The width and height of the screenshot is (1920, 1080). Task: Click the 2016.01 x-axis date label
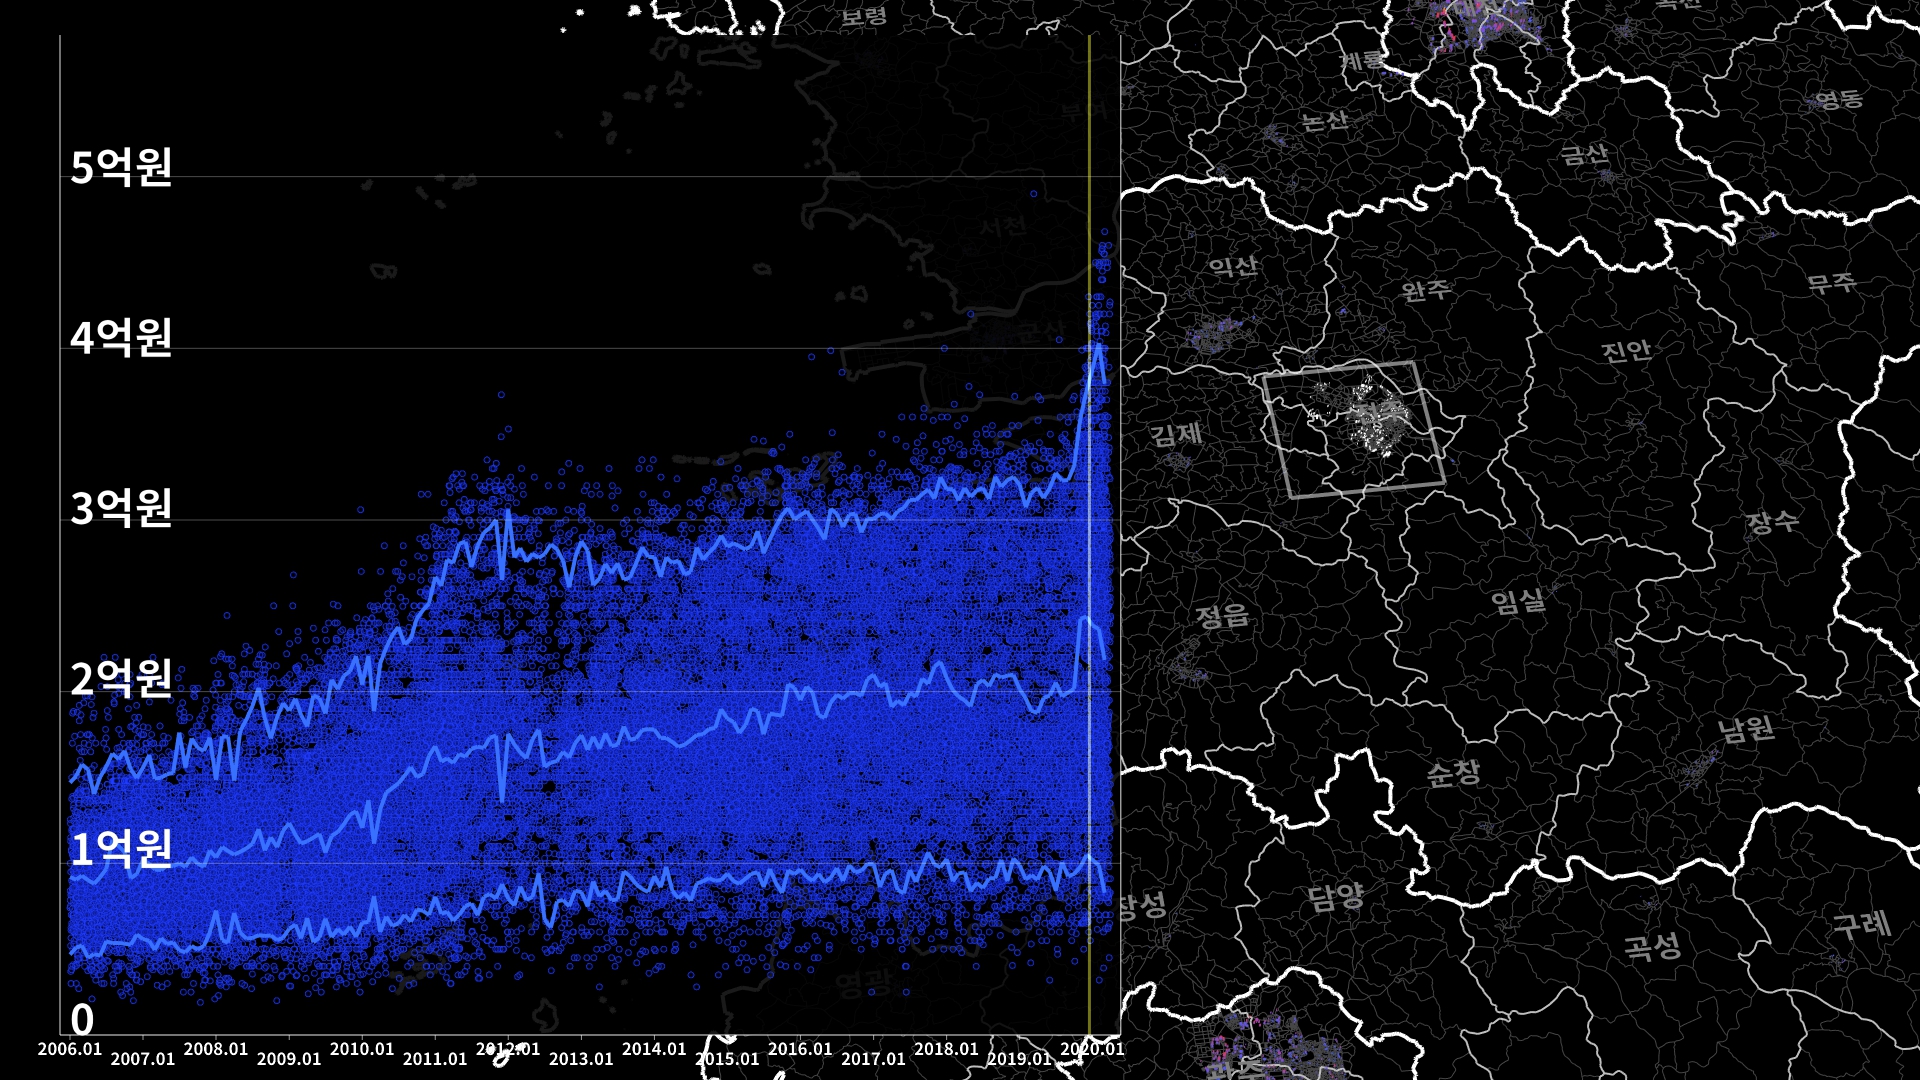800,1049
